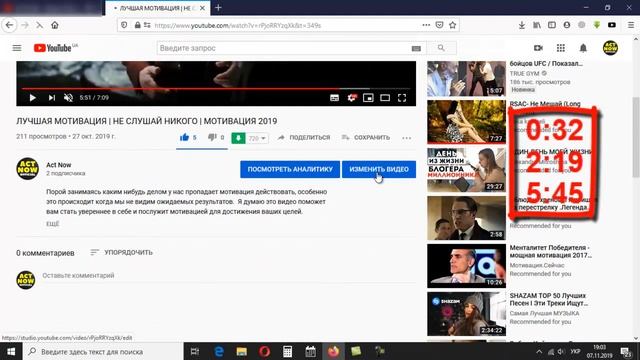Go back with browser back arrow

click(9, 25)
